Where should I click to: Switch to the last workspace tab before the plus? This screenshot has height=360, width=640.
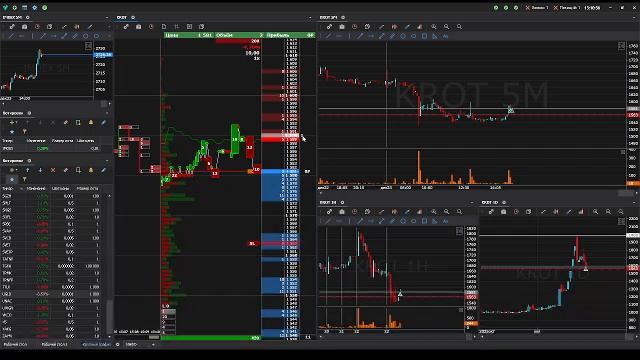click(x=131, y=344)
